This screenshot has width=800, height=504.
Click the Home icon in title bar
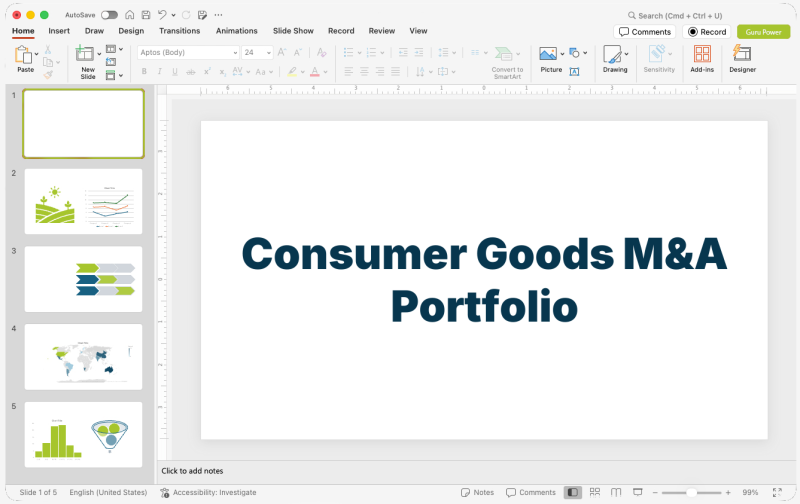[130, 15]
